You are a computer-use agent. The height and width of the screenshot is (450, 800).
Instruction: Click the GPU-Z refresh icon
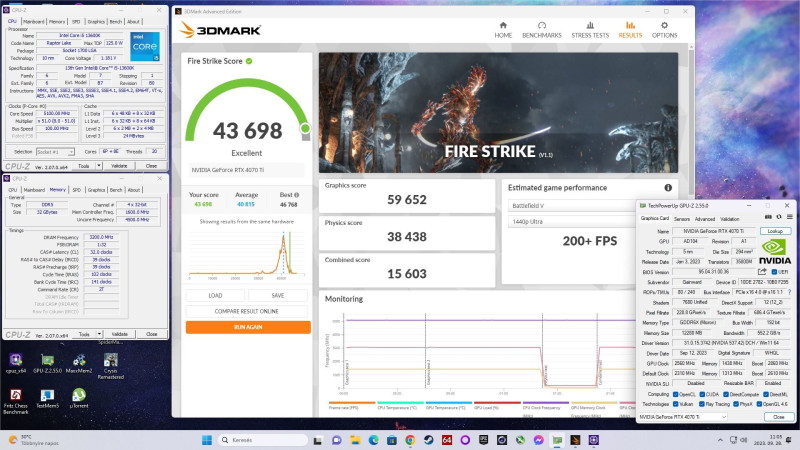pyautogui.click(x=779, y=217)
